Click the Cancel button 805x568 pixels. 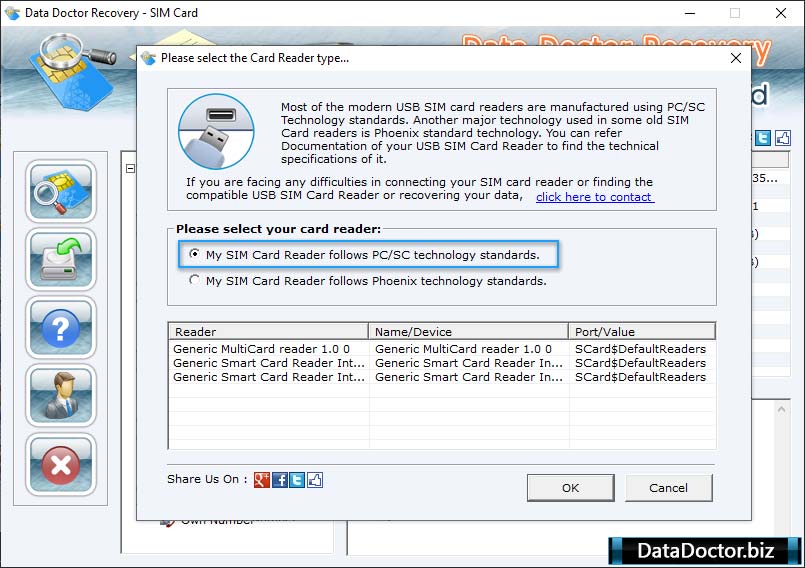point(668,487)
